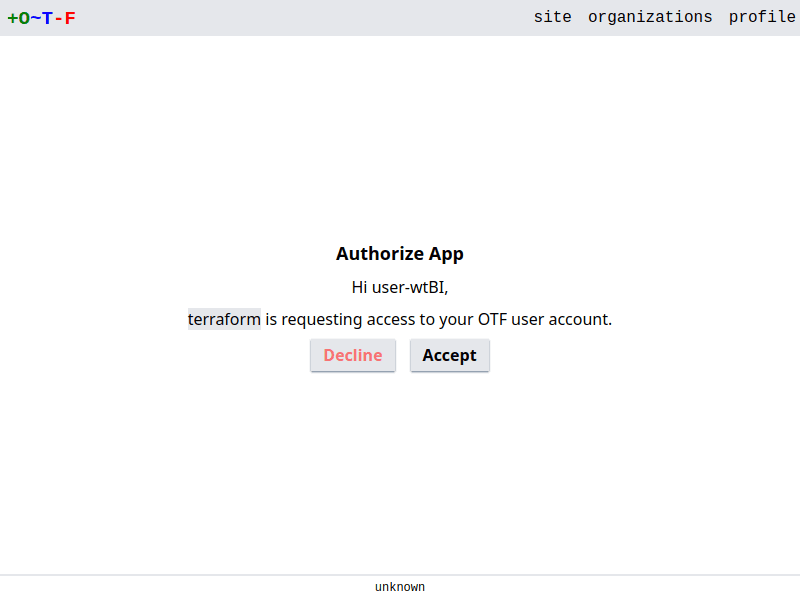The height and width of the screenshot is (600, 800).
Task: Click the OTF logo in the header
Action: pos(41,18)
